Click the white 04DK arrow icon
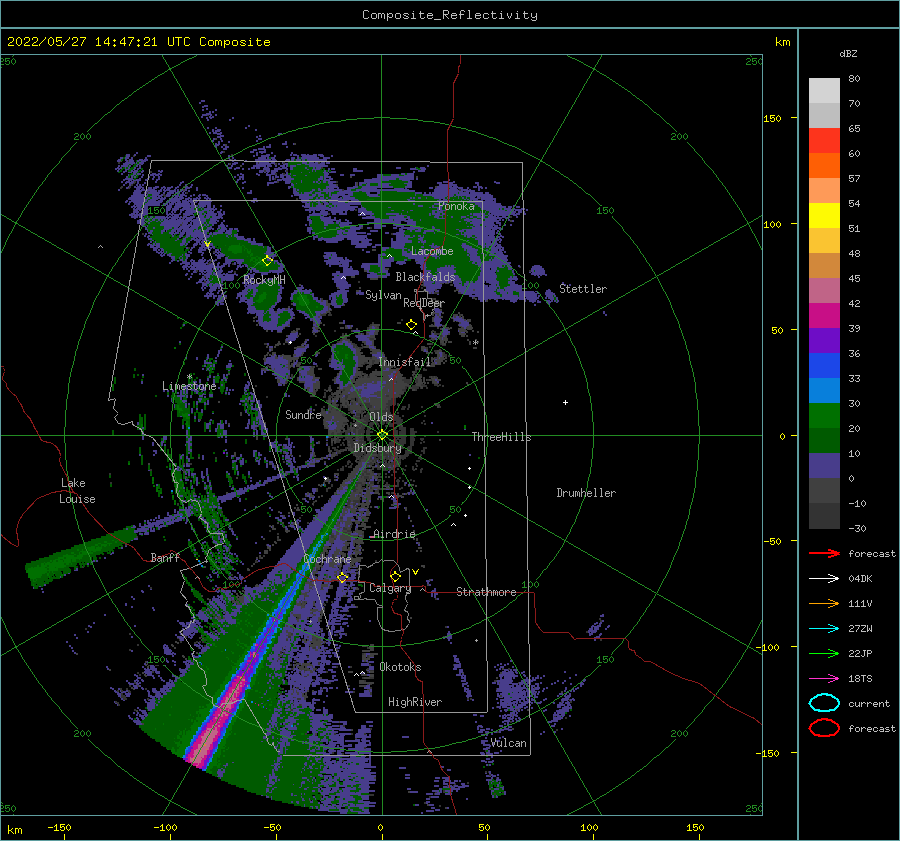The image size is (900, 841). (x=824, y=579)
